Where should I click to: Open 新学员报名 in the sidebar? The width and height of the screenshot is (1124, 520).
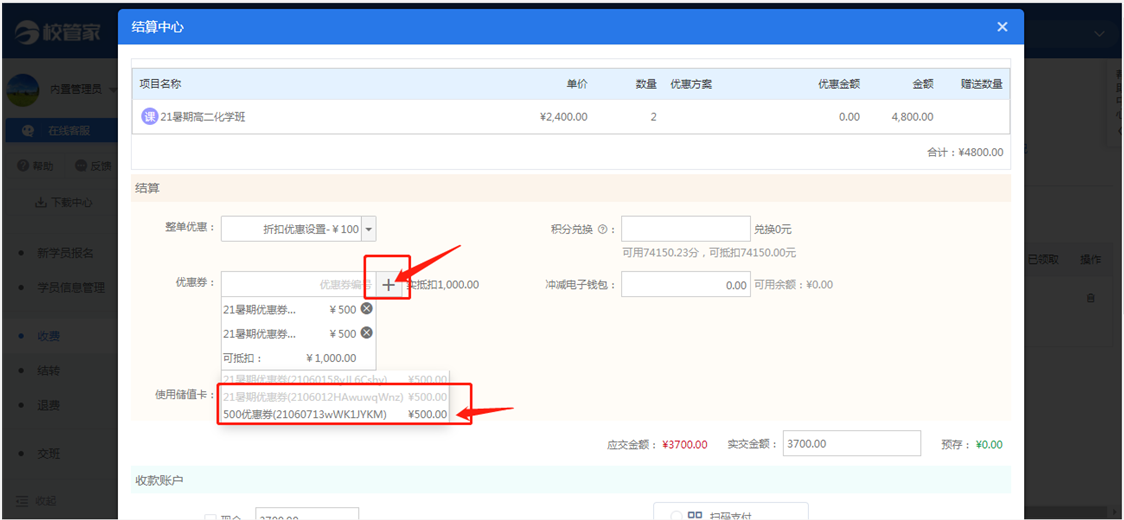pos(65,253)
